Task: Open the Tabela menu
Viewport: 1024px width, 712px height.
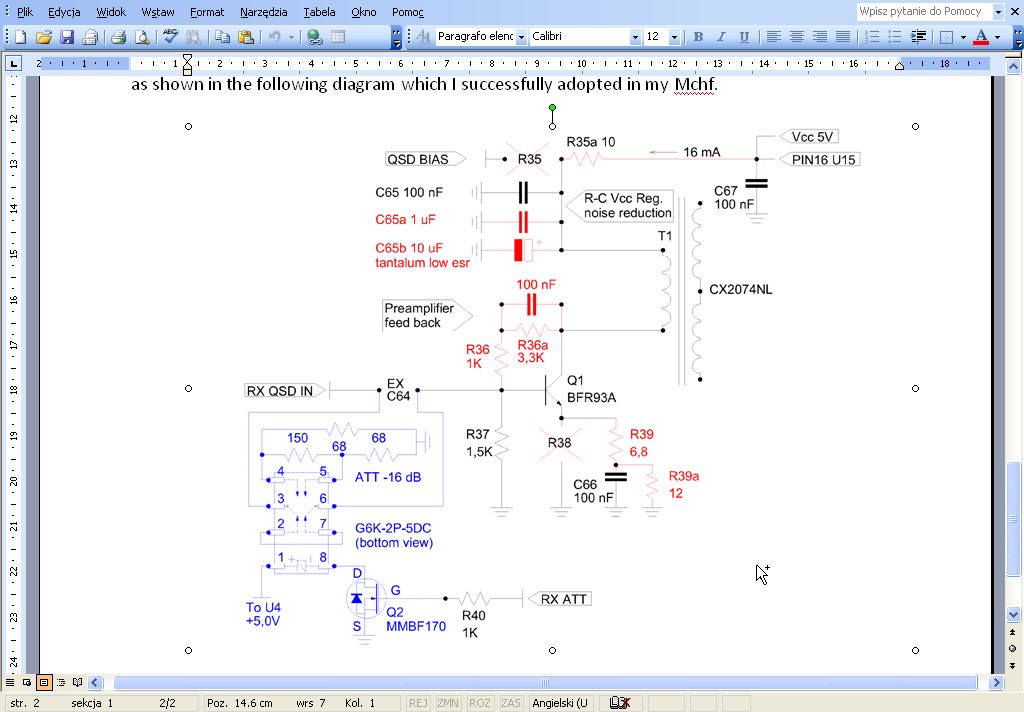Action: click(x=319, y=12)
